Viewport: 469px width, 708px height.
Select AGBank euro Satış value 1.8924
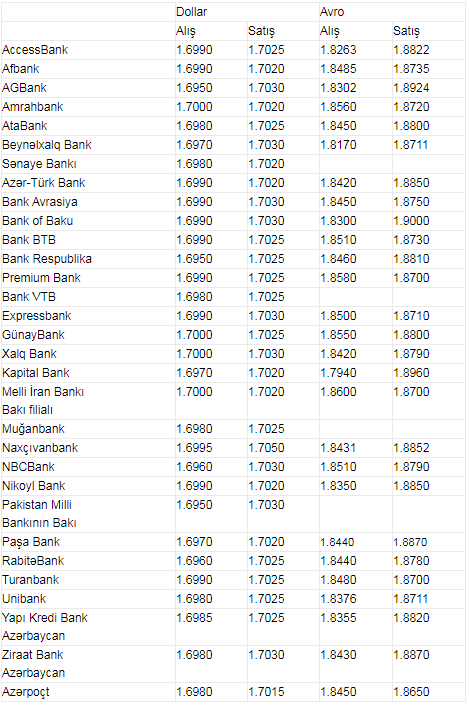pos(411,88)
